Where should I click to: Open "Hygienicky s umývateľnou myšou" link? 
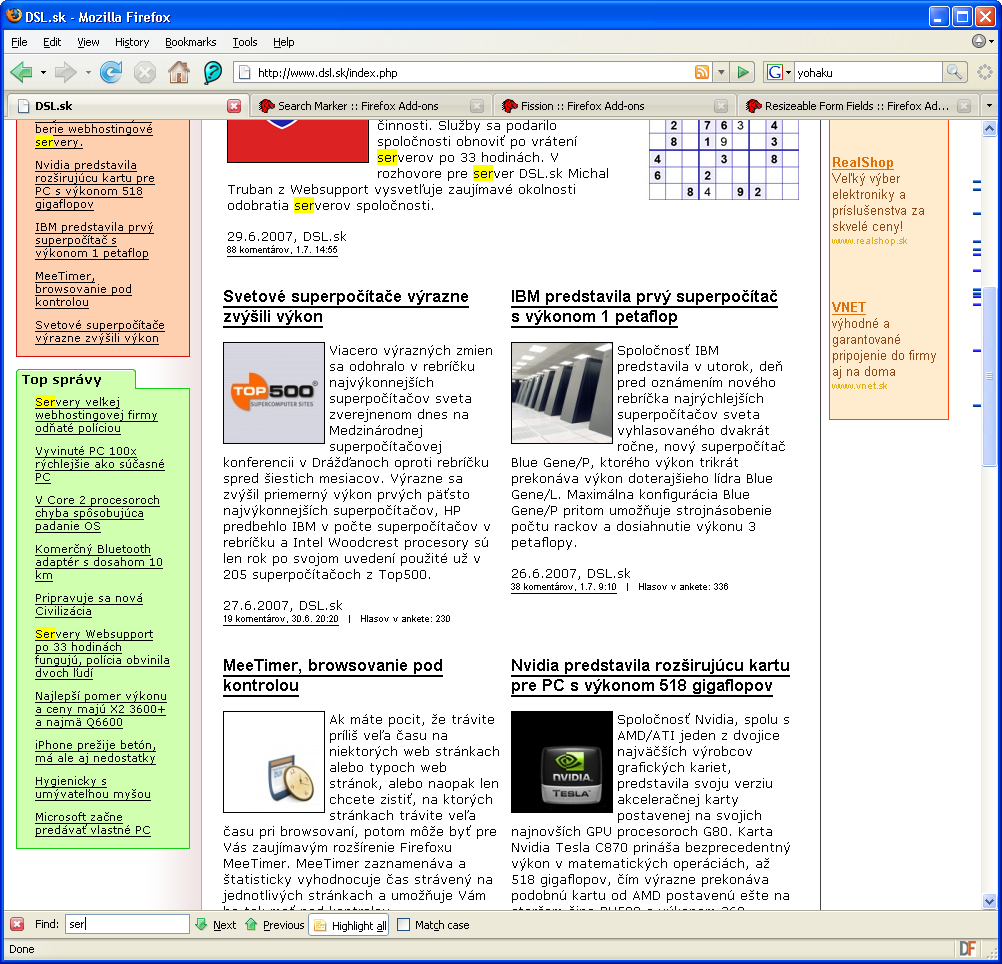coord(93,788)
